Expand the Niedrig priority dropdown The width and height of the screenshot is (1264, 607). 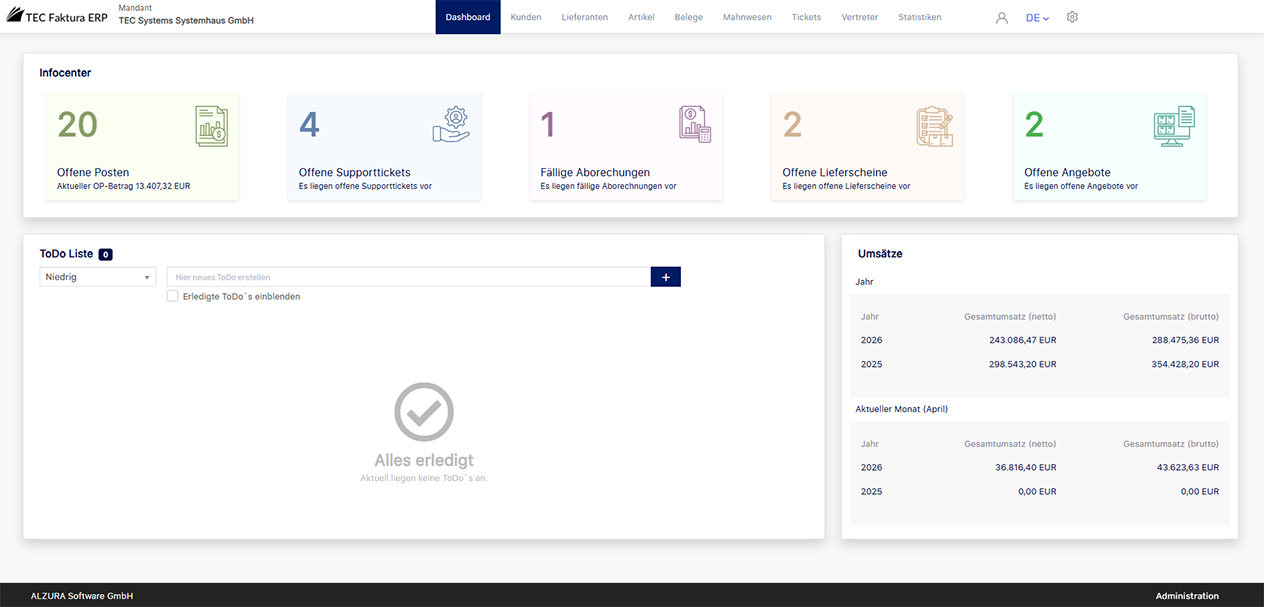tap(97, 277)
